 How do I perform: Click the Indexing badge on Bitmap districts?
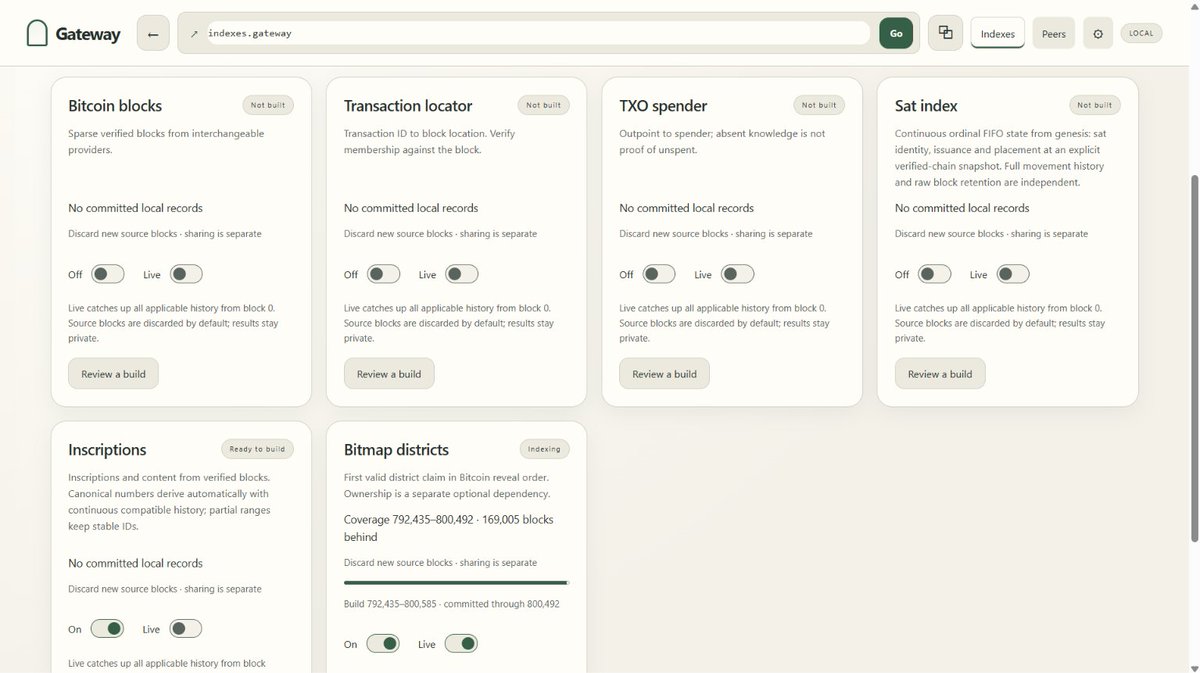click(x=545, y=449)
